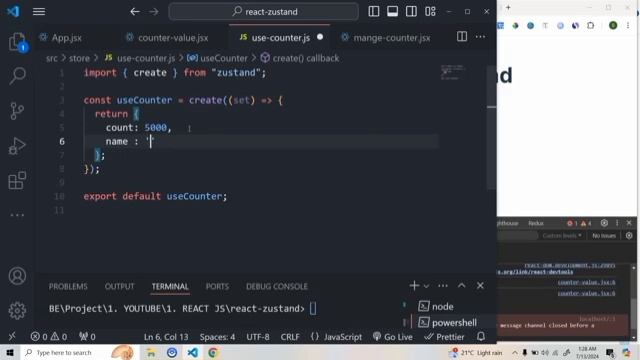Screen dimensions: 640x360
Task: Open the Windows Start menu
Action: [9, 352]
